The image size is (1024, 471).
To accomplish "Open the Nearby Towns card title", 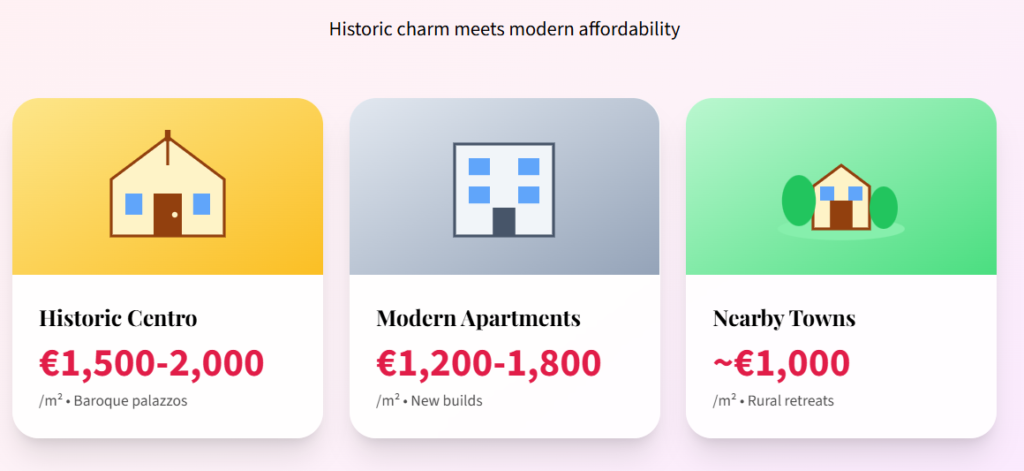I will pos(784,319).
